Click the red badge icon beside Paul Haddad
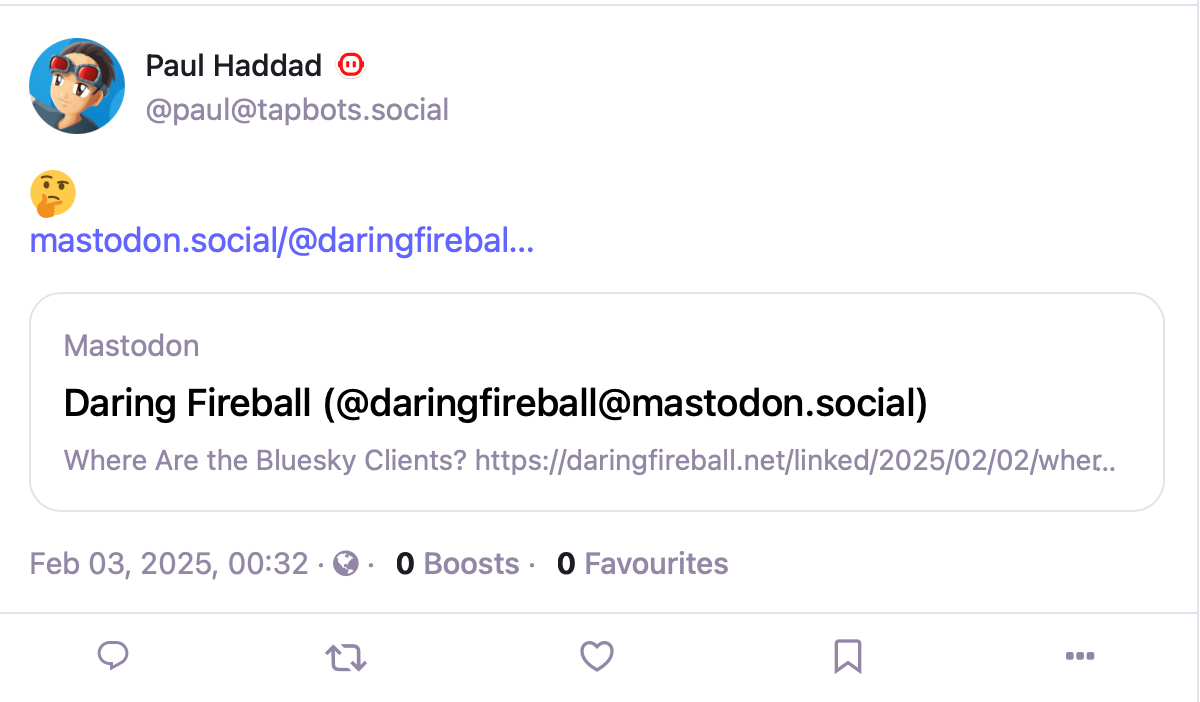 click(350, 66)
